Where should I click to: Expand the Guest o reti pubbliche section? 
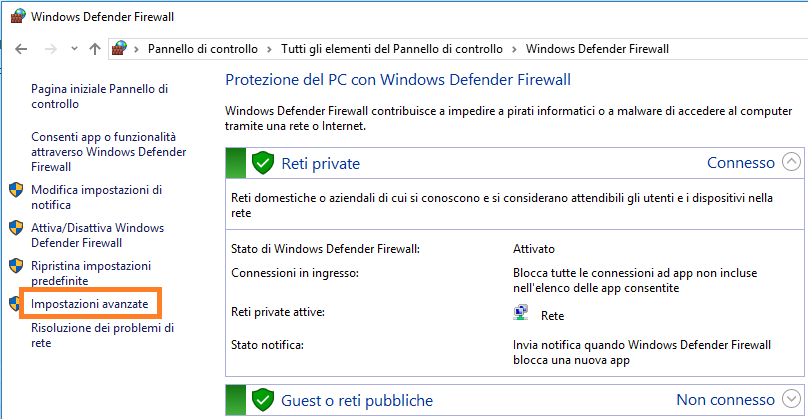tap(791, 399)
